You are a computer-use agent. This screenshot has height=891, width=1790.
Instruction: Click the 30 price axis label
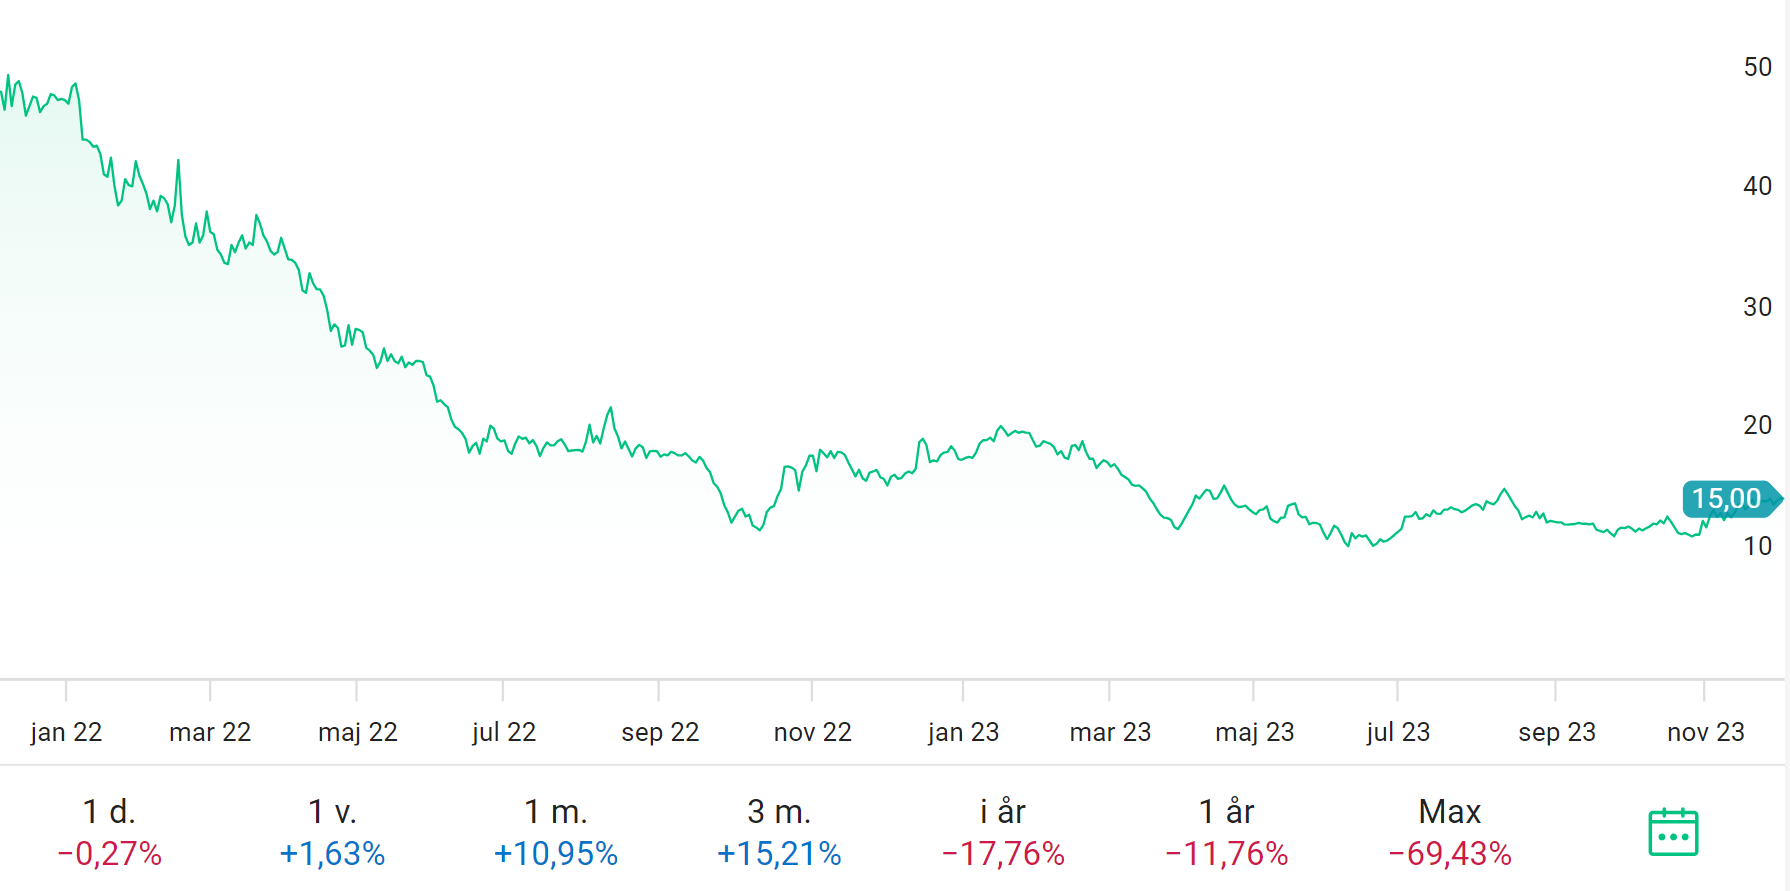click(x=1757, y=307)
